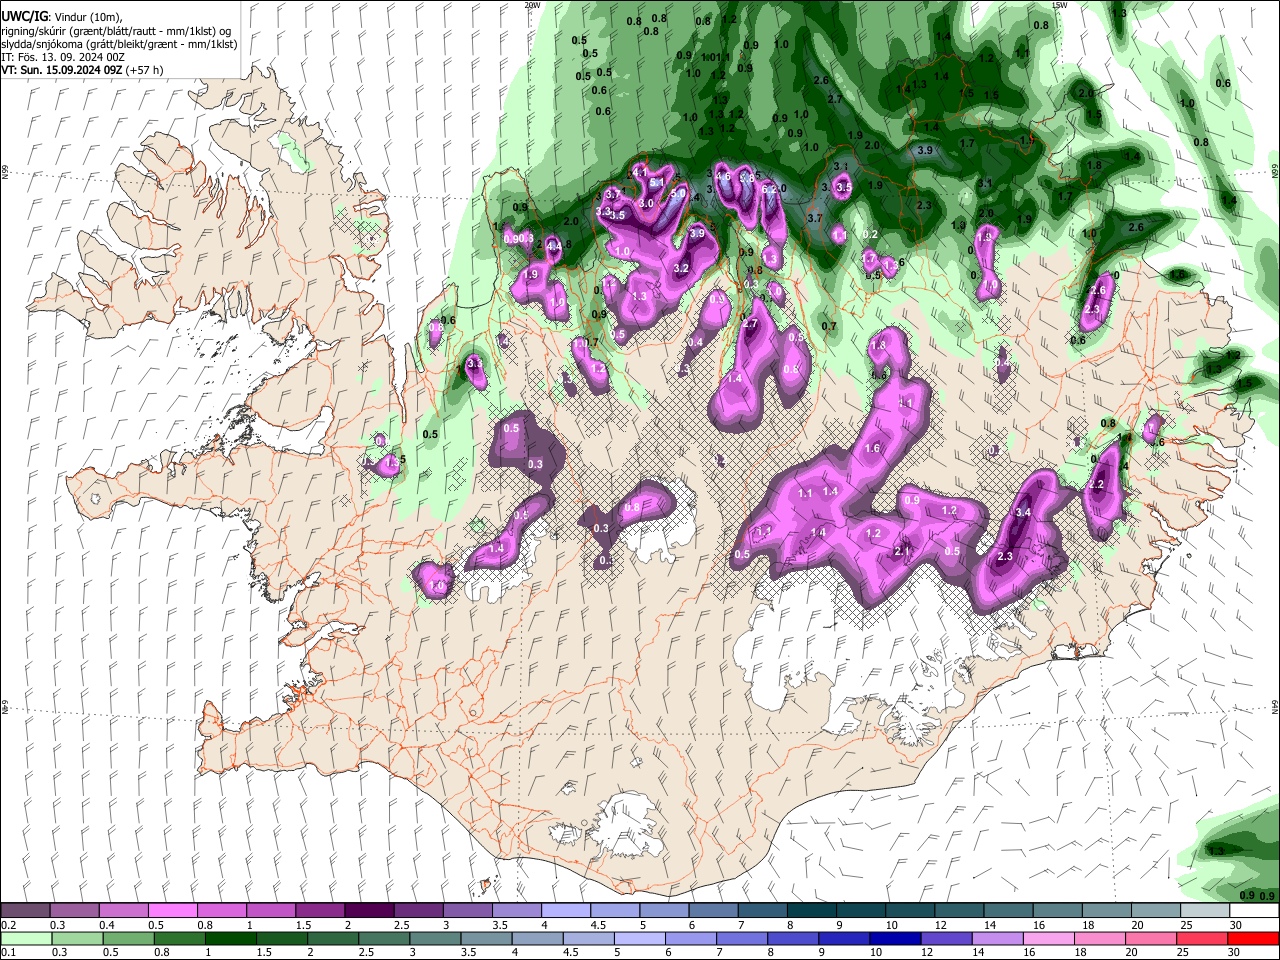Pick the light grey 25 swatch in purple legend

1205,911
